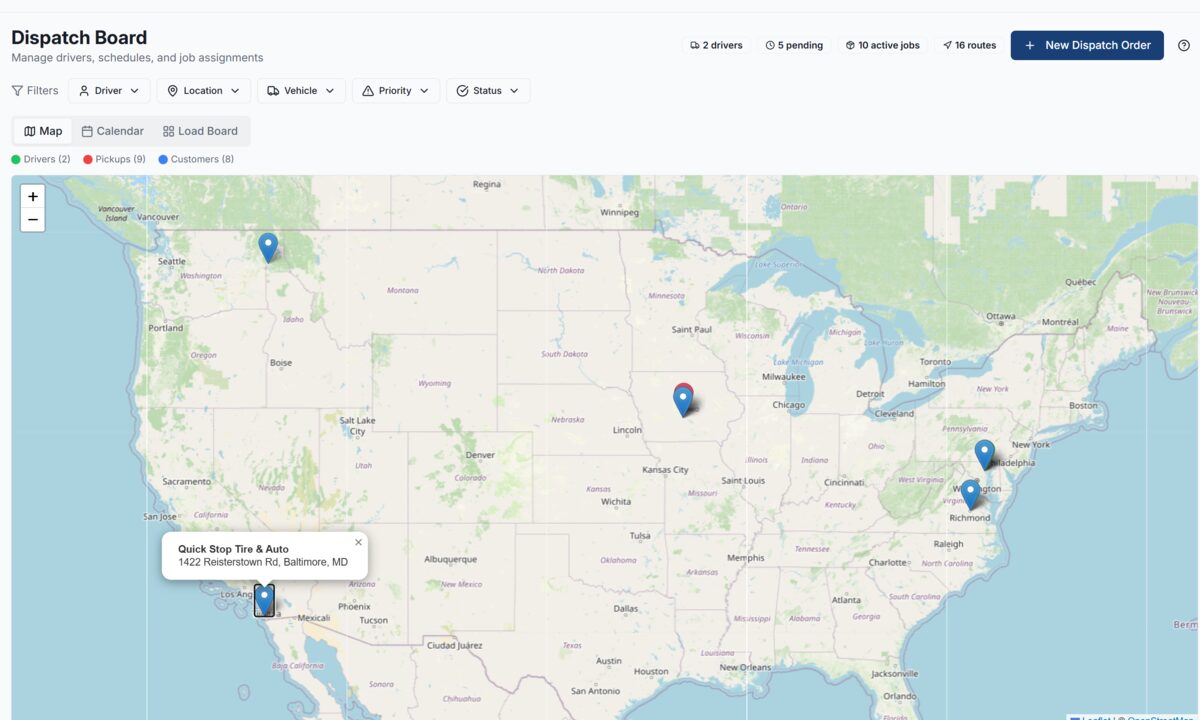Open the help question mark icon
The image size is (1200, 720).
click(x=1184, y=45)
